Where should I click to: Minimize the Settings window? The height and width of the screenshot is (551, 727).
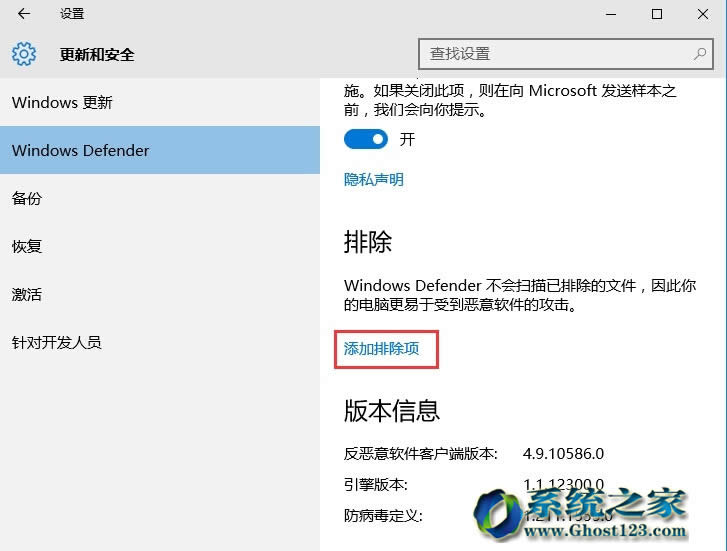(x=611, y=14)
